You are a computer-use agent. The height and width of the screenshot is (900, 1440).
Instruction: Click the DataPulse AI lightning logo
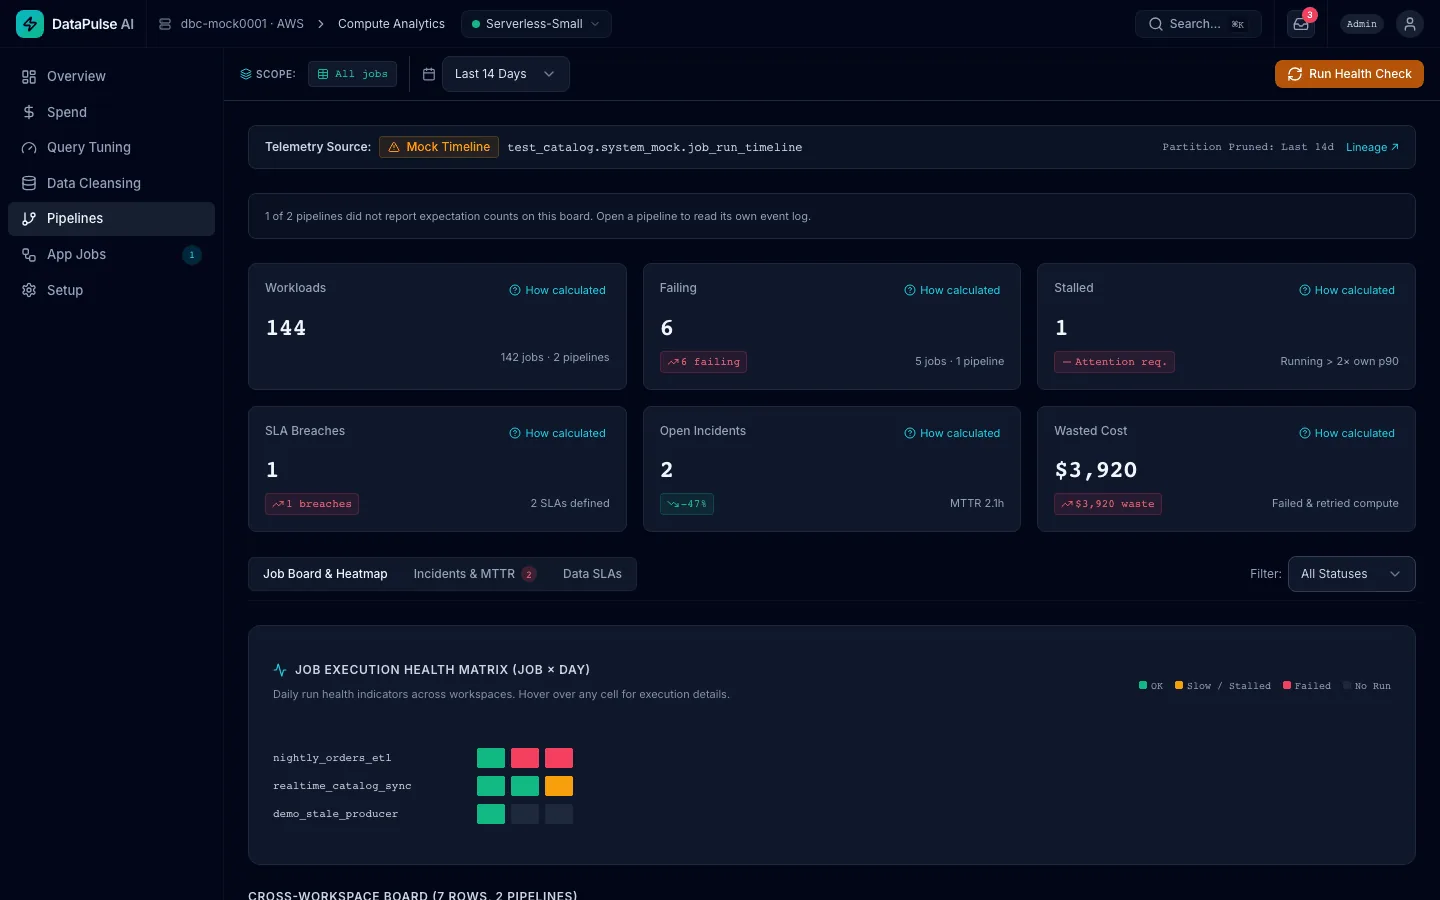[x=30, y=24]
